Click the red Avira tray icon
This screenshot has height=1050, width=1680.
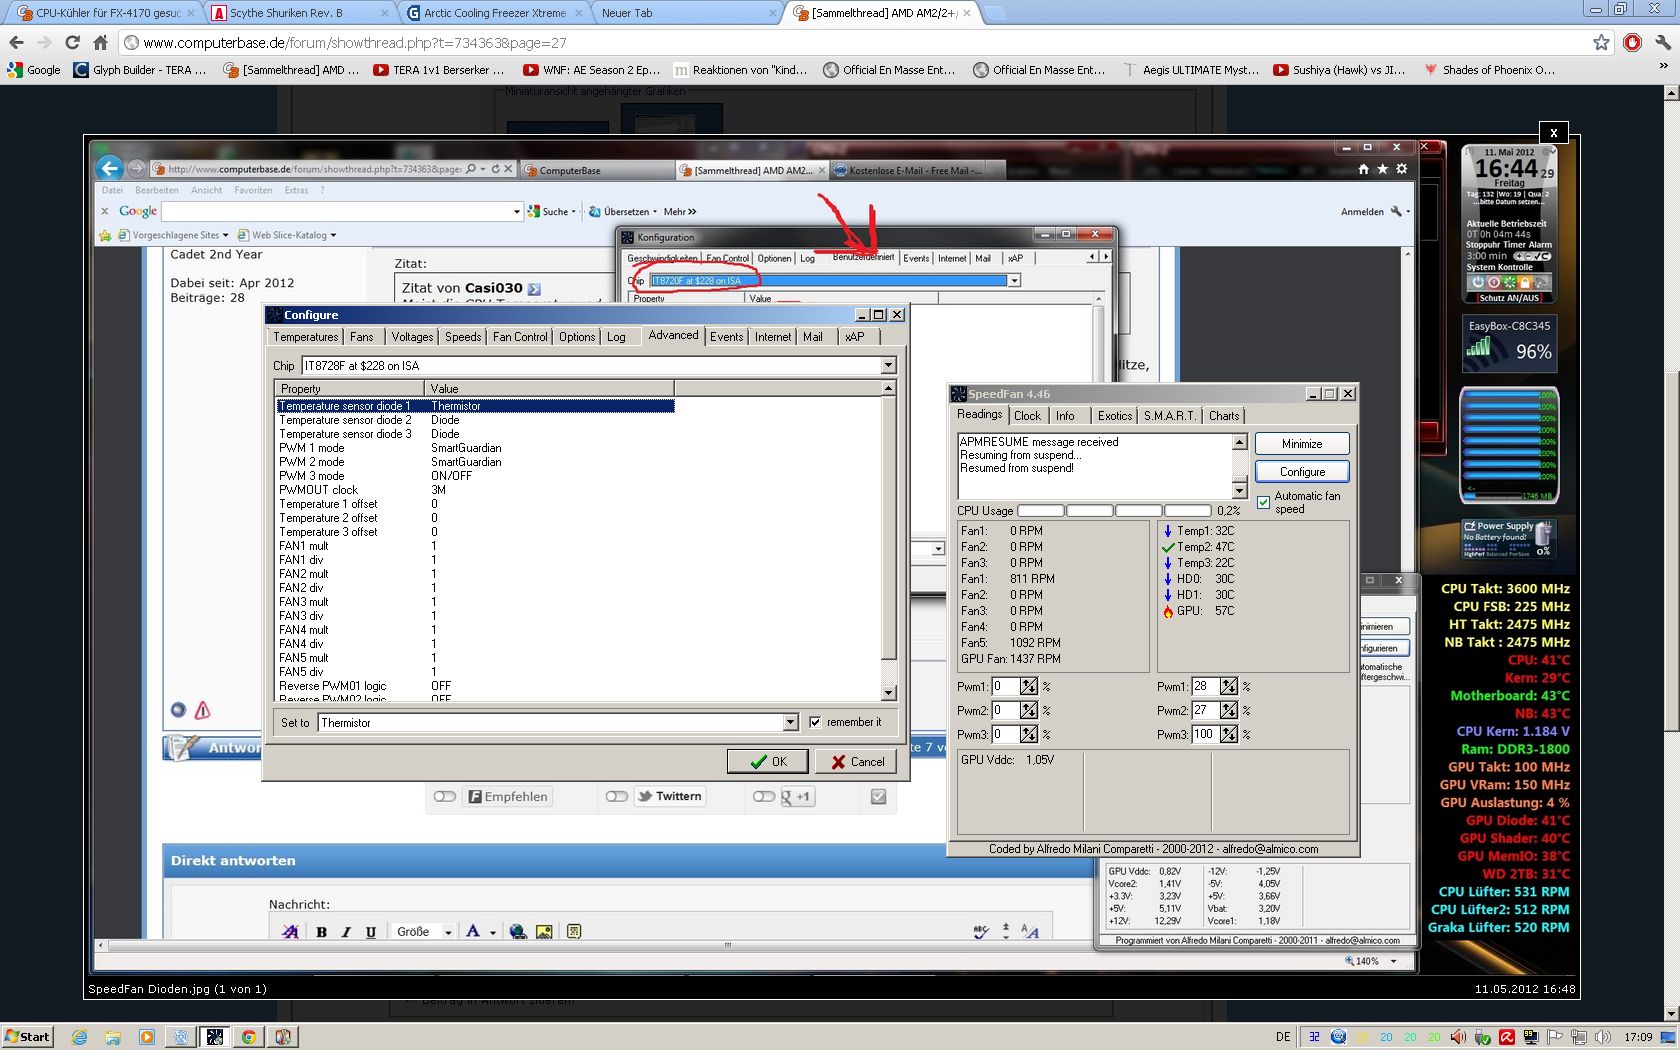tap(1506, 1037)
